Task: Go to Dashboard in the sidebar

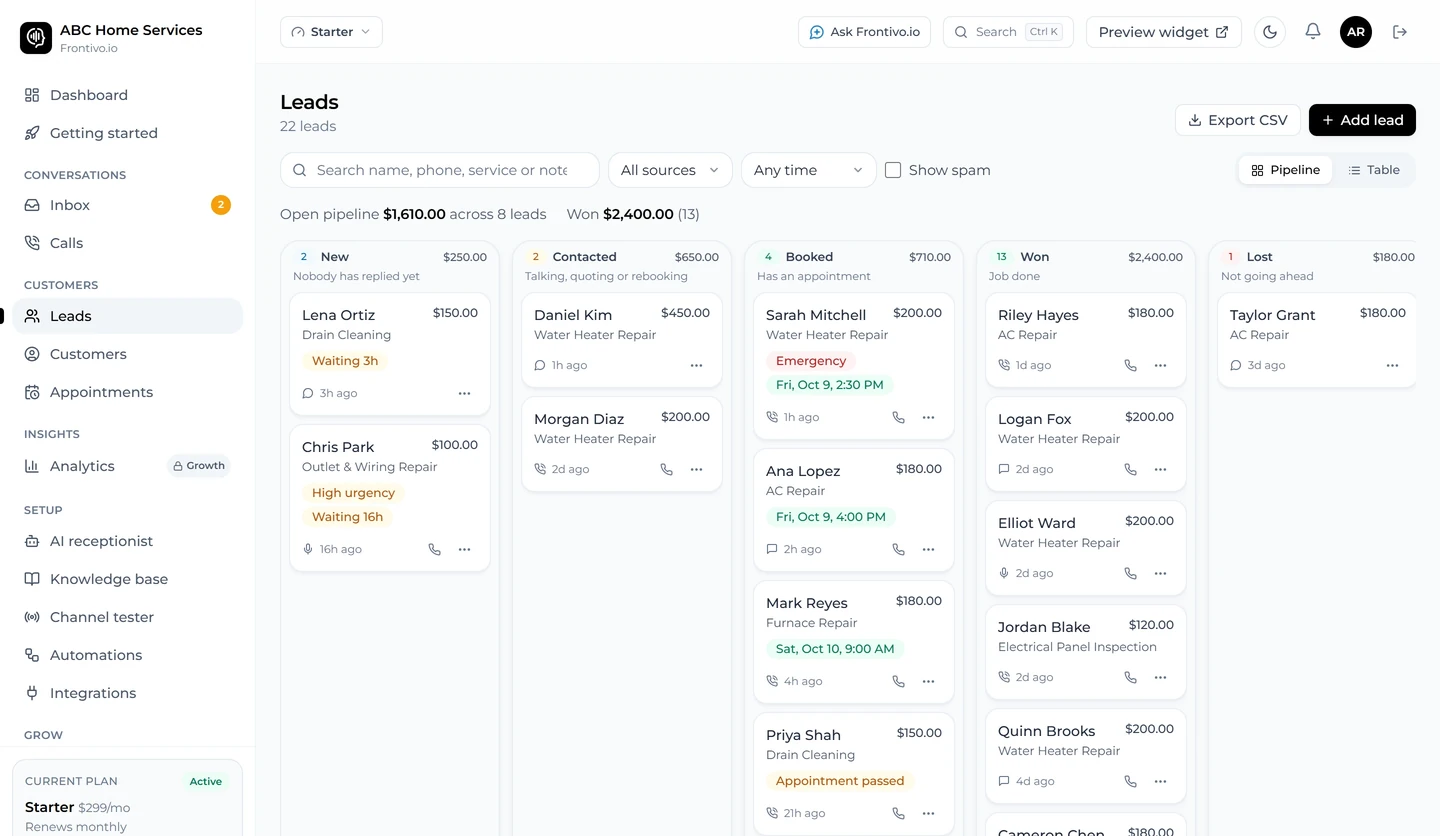Action: point(127,95)
